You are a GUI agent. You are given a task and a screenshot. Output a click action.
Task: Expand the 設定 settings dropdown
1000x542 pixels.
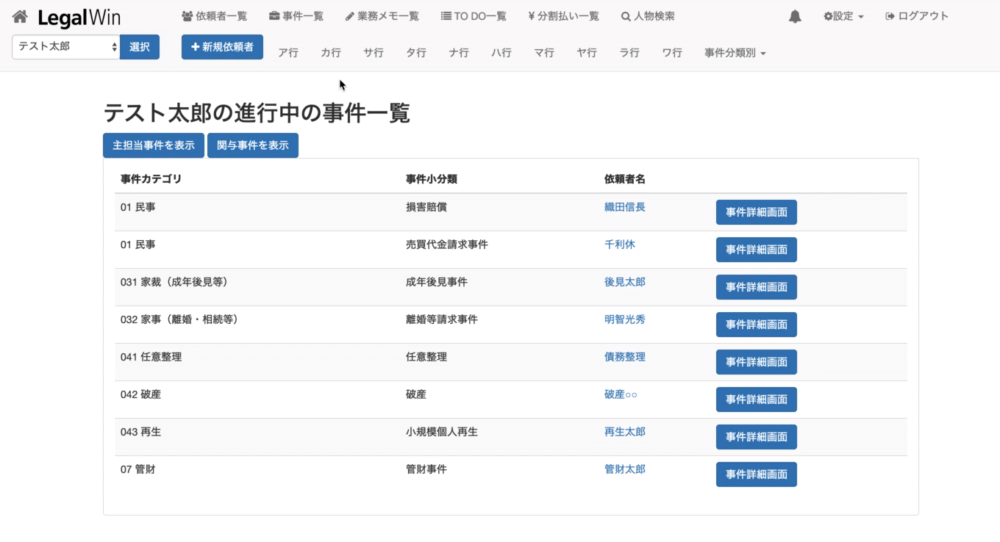pyautogui.click(x=843, y=17)
